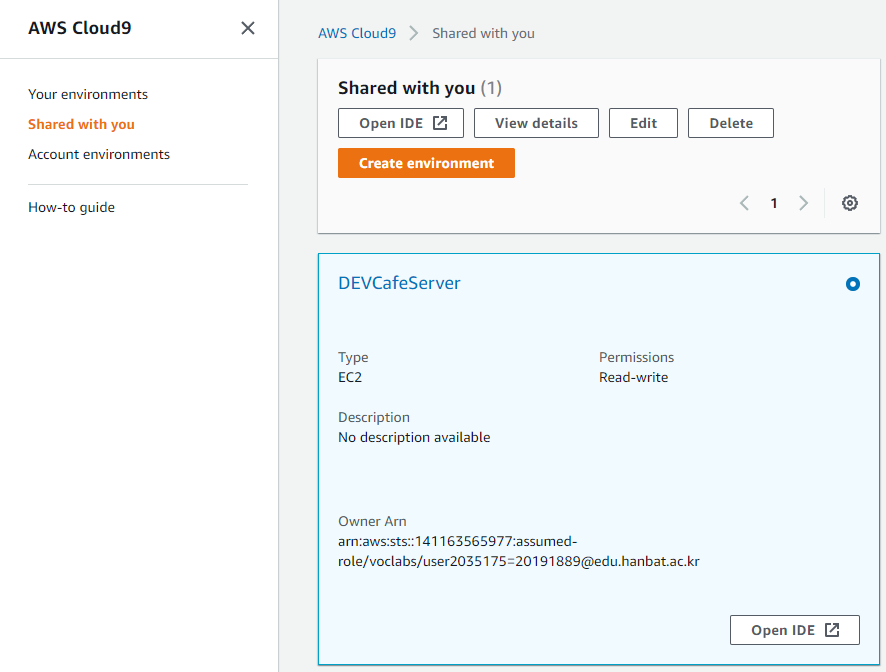
Task: Click the Type label in the card
Action: click(353, 357)
